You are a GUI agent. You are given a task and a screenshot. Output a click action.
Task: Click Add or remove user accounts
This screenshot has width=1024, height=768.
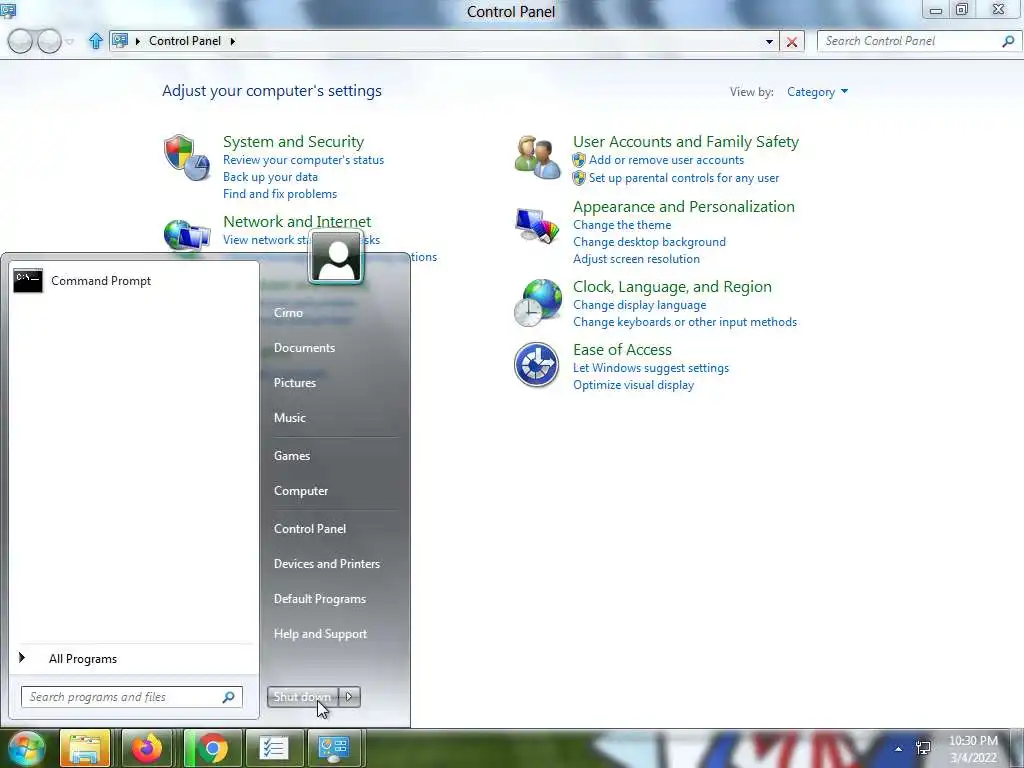pyautogui.click(x=666, y=160)
